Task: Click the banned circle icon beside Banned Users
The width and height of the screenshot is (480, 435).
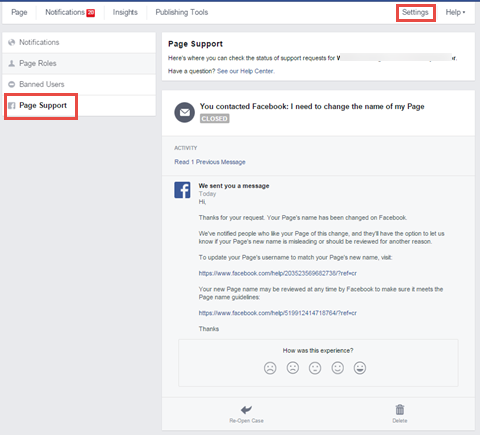Action: click(12, 84)
